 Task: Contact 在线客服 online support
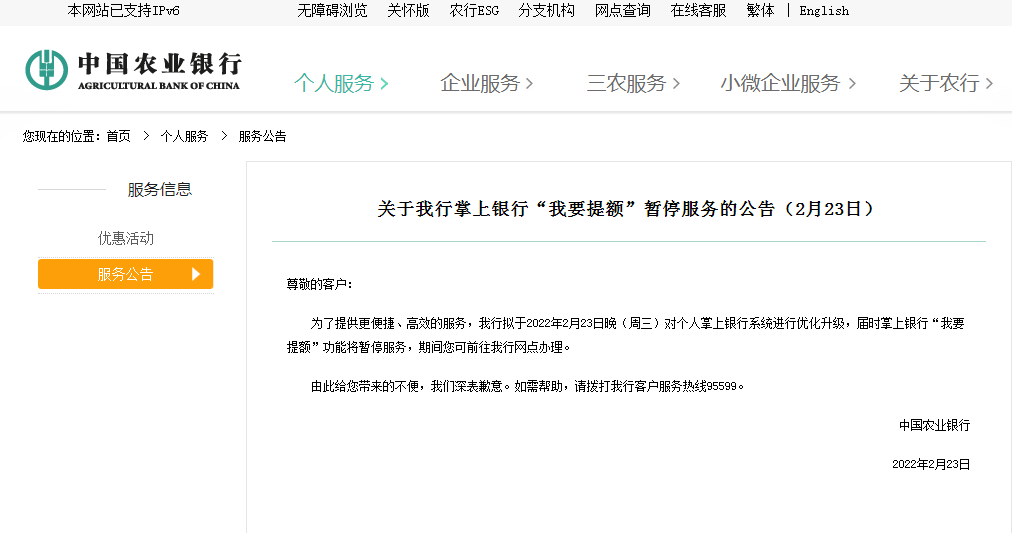[698, 11]
